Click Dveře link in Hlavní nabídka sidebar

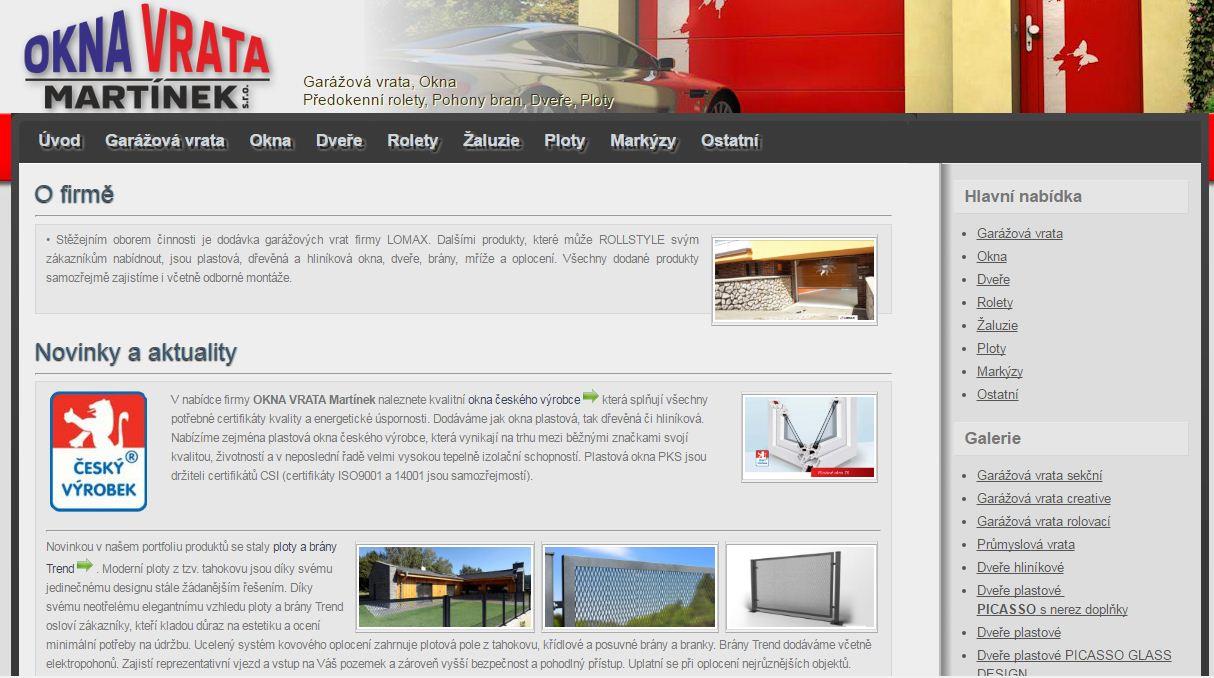point(993,280)
